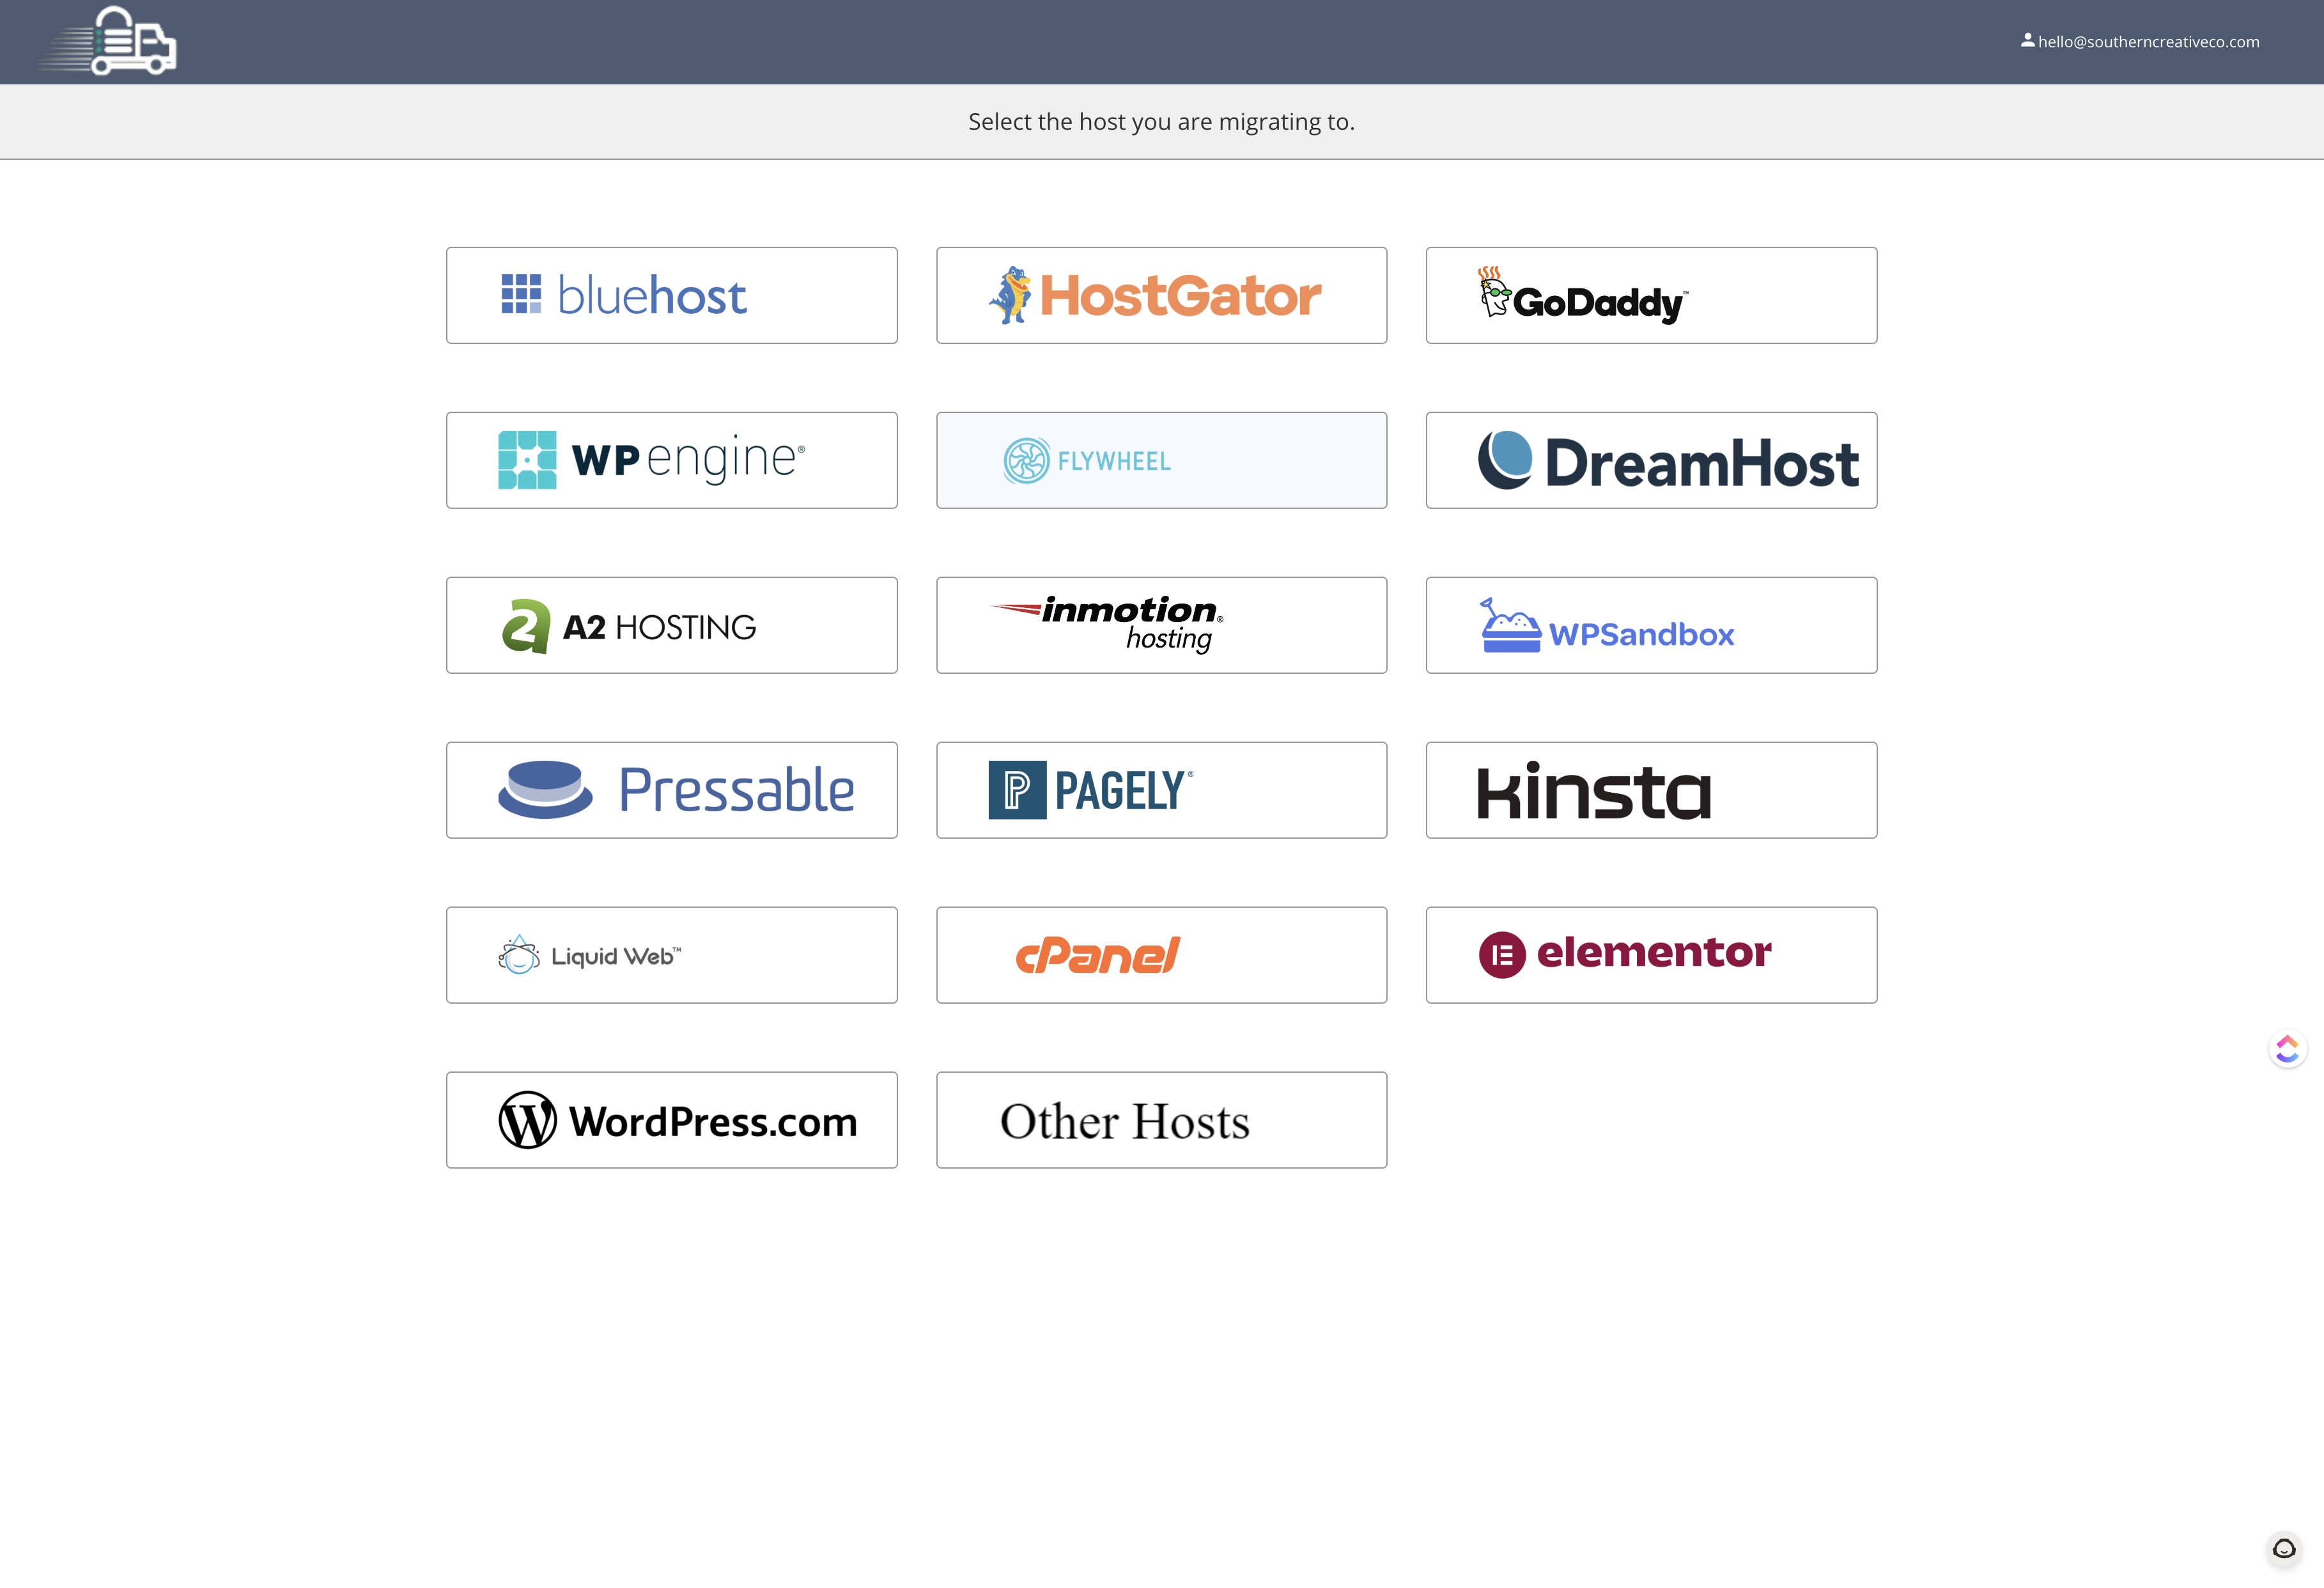This screenshot has width=2324, height=1588.
Task: Pick Pagely as migration destination
Action: click(x=1161, y=790)
